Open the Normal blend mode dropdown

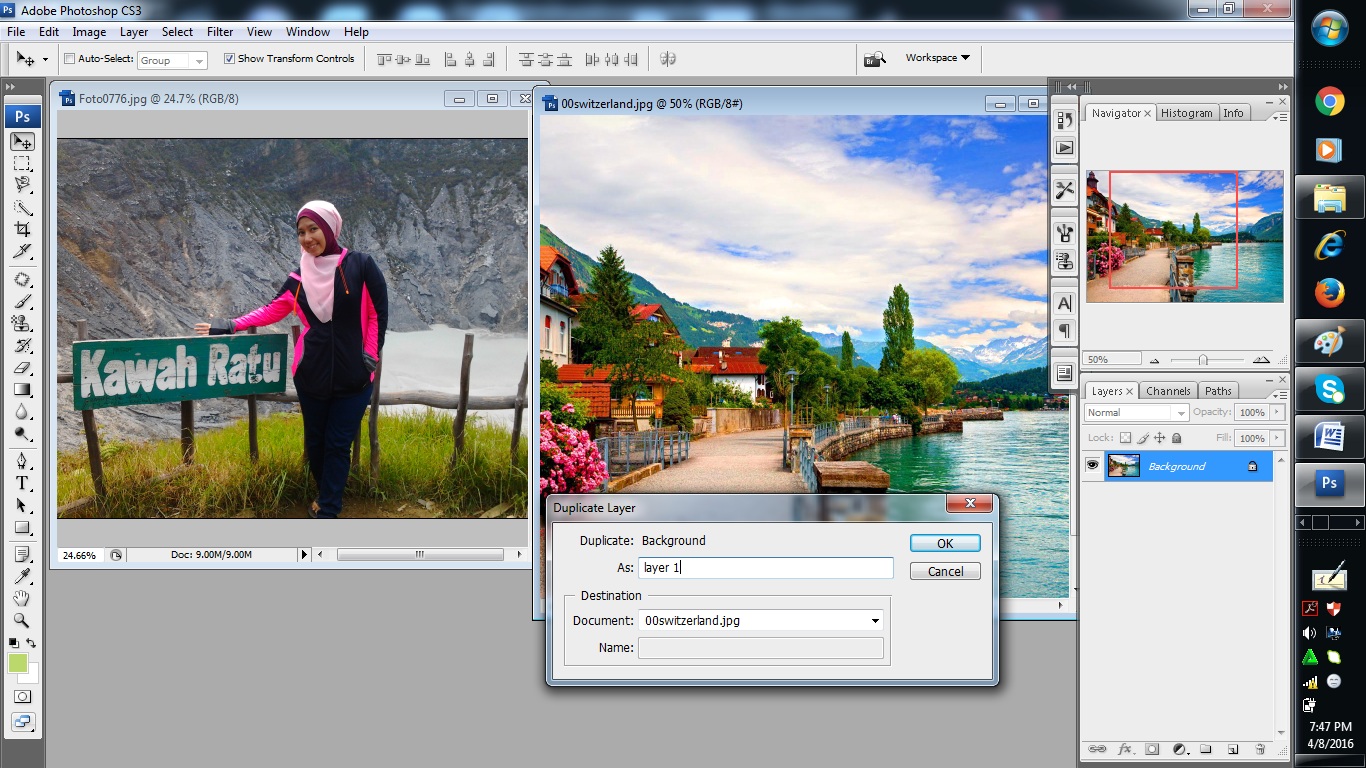click(1136, 412)
